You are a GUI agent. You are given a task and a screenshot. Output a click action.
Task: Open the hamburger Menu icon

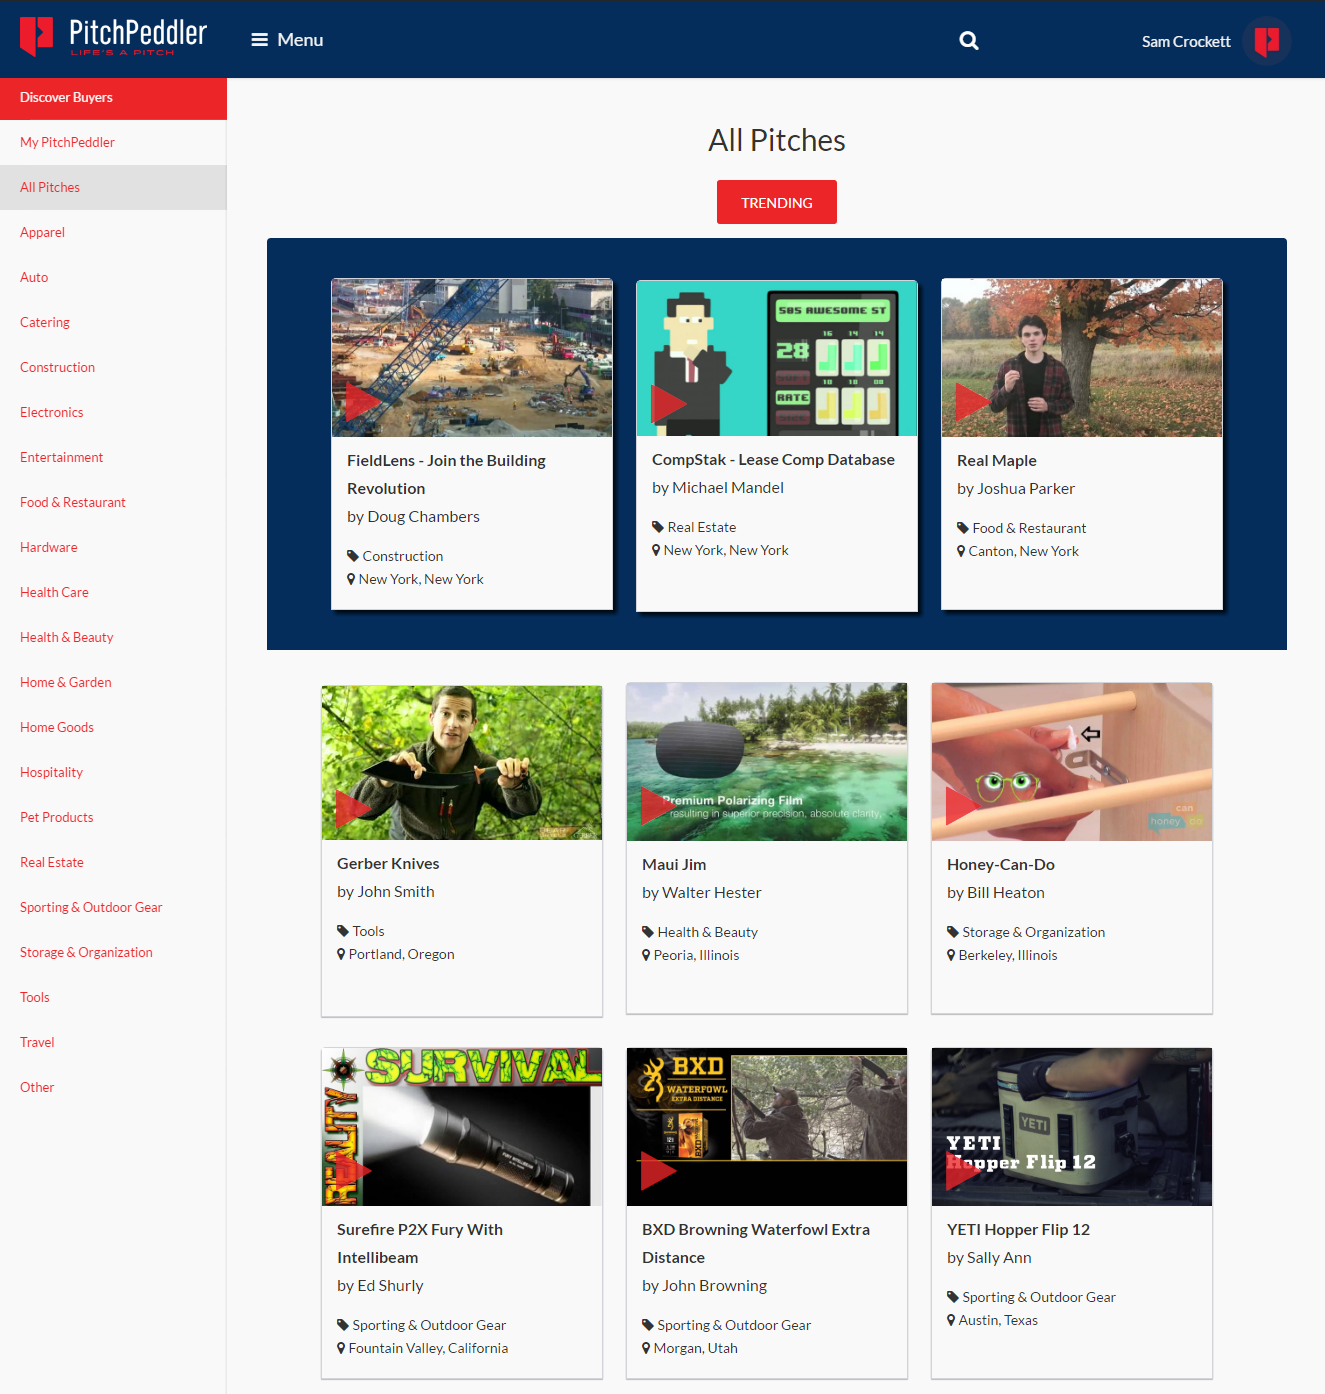coord(259,40)
